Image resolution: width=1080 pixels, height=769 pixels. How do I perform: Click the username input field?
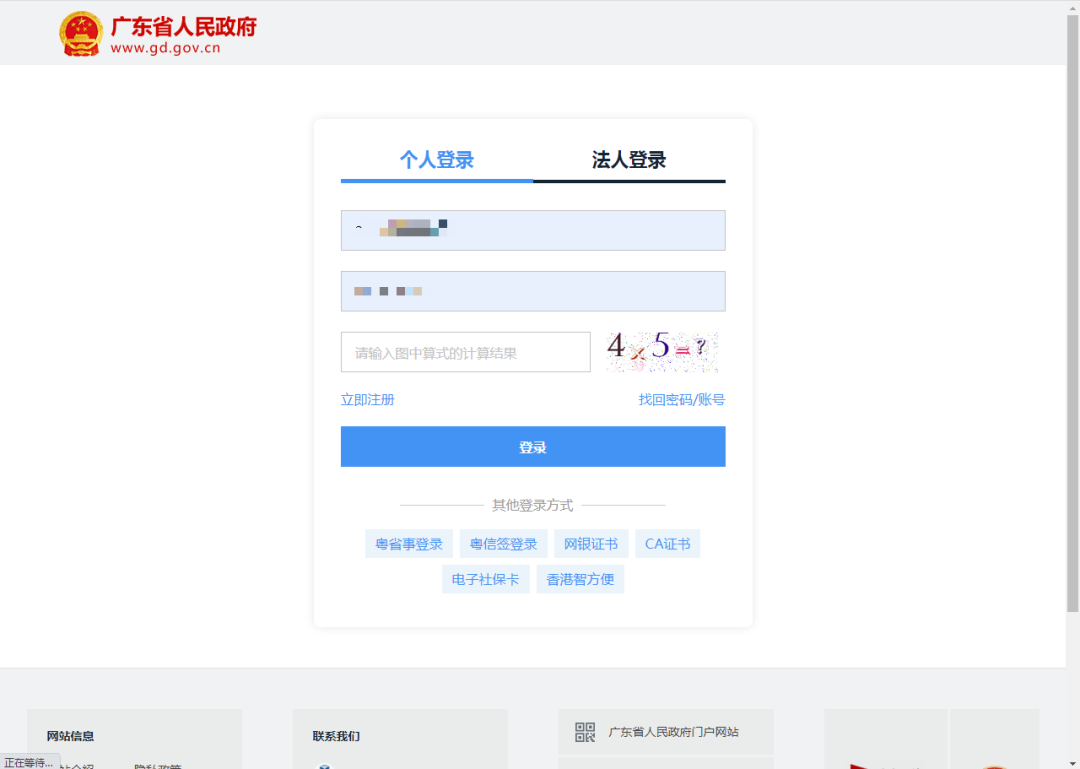click(532, 230)
